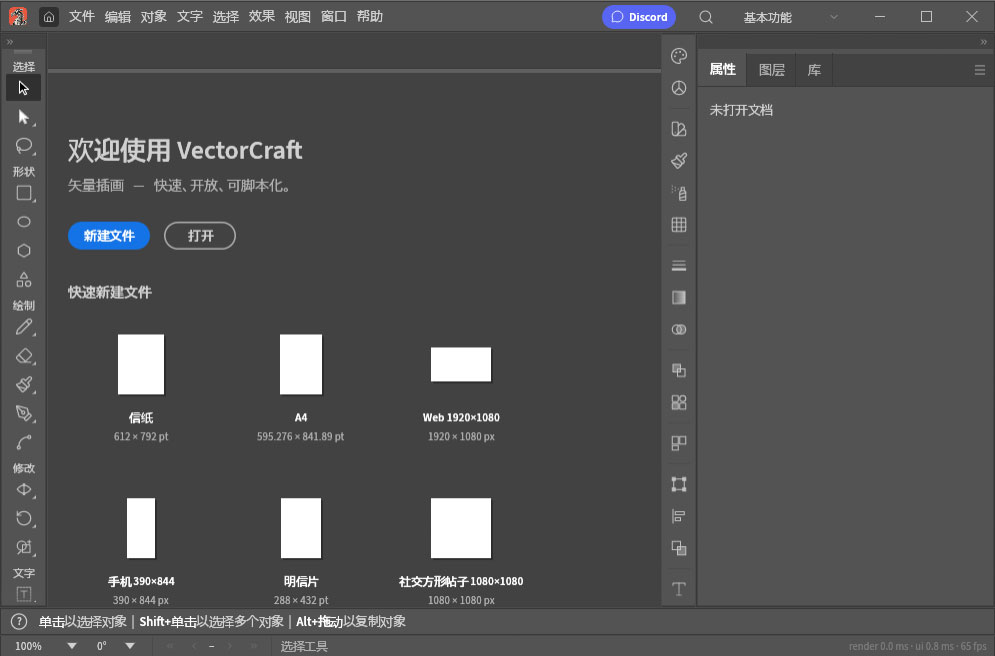Open the stroke lines panel
Screen dimensions: 995x656
[x=679, y=266]
